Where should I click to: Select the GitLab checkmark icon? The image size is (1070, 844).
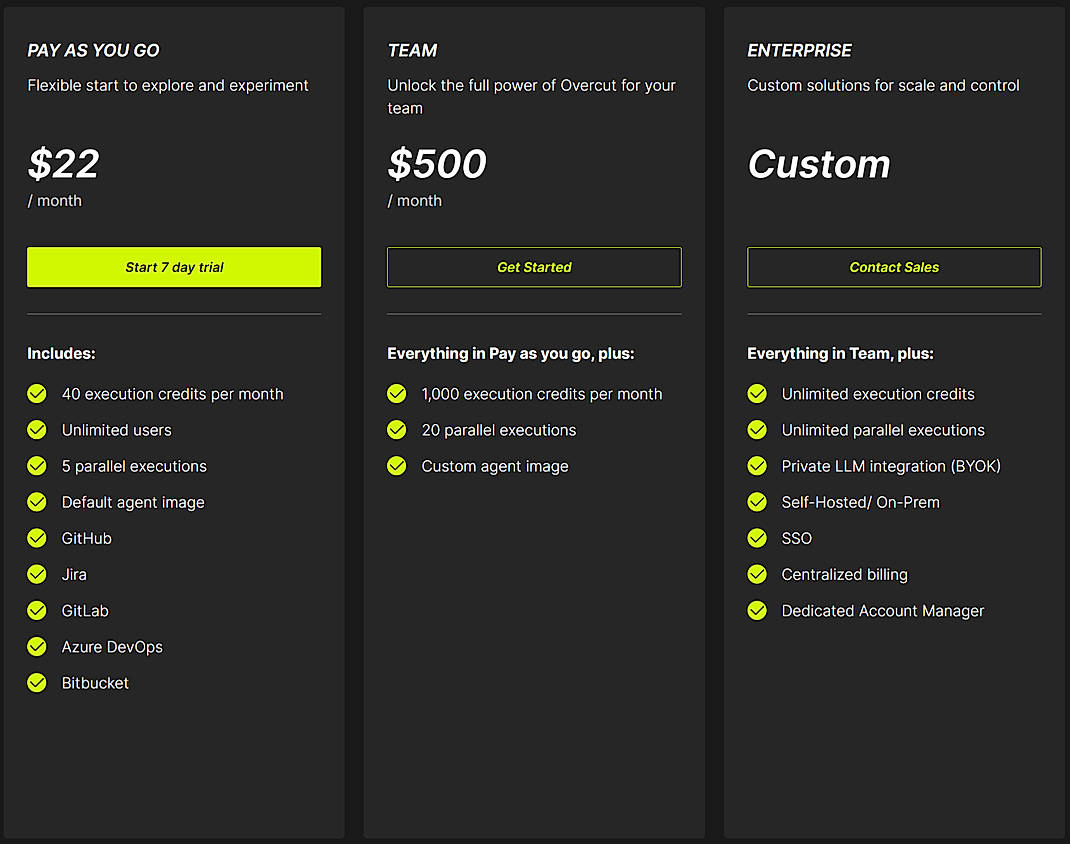click(37, 610)
